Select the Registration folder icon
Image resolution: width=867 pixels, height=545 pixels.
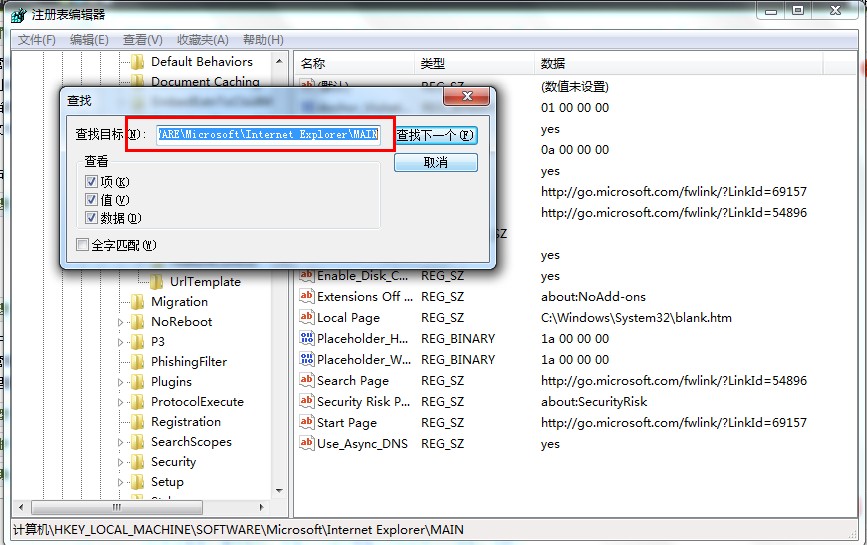137,422
